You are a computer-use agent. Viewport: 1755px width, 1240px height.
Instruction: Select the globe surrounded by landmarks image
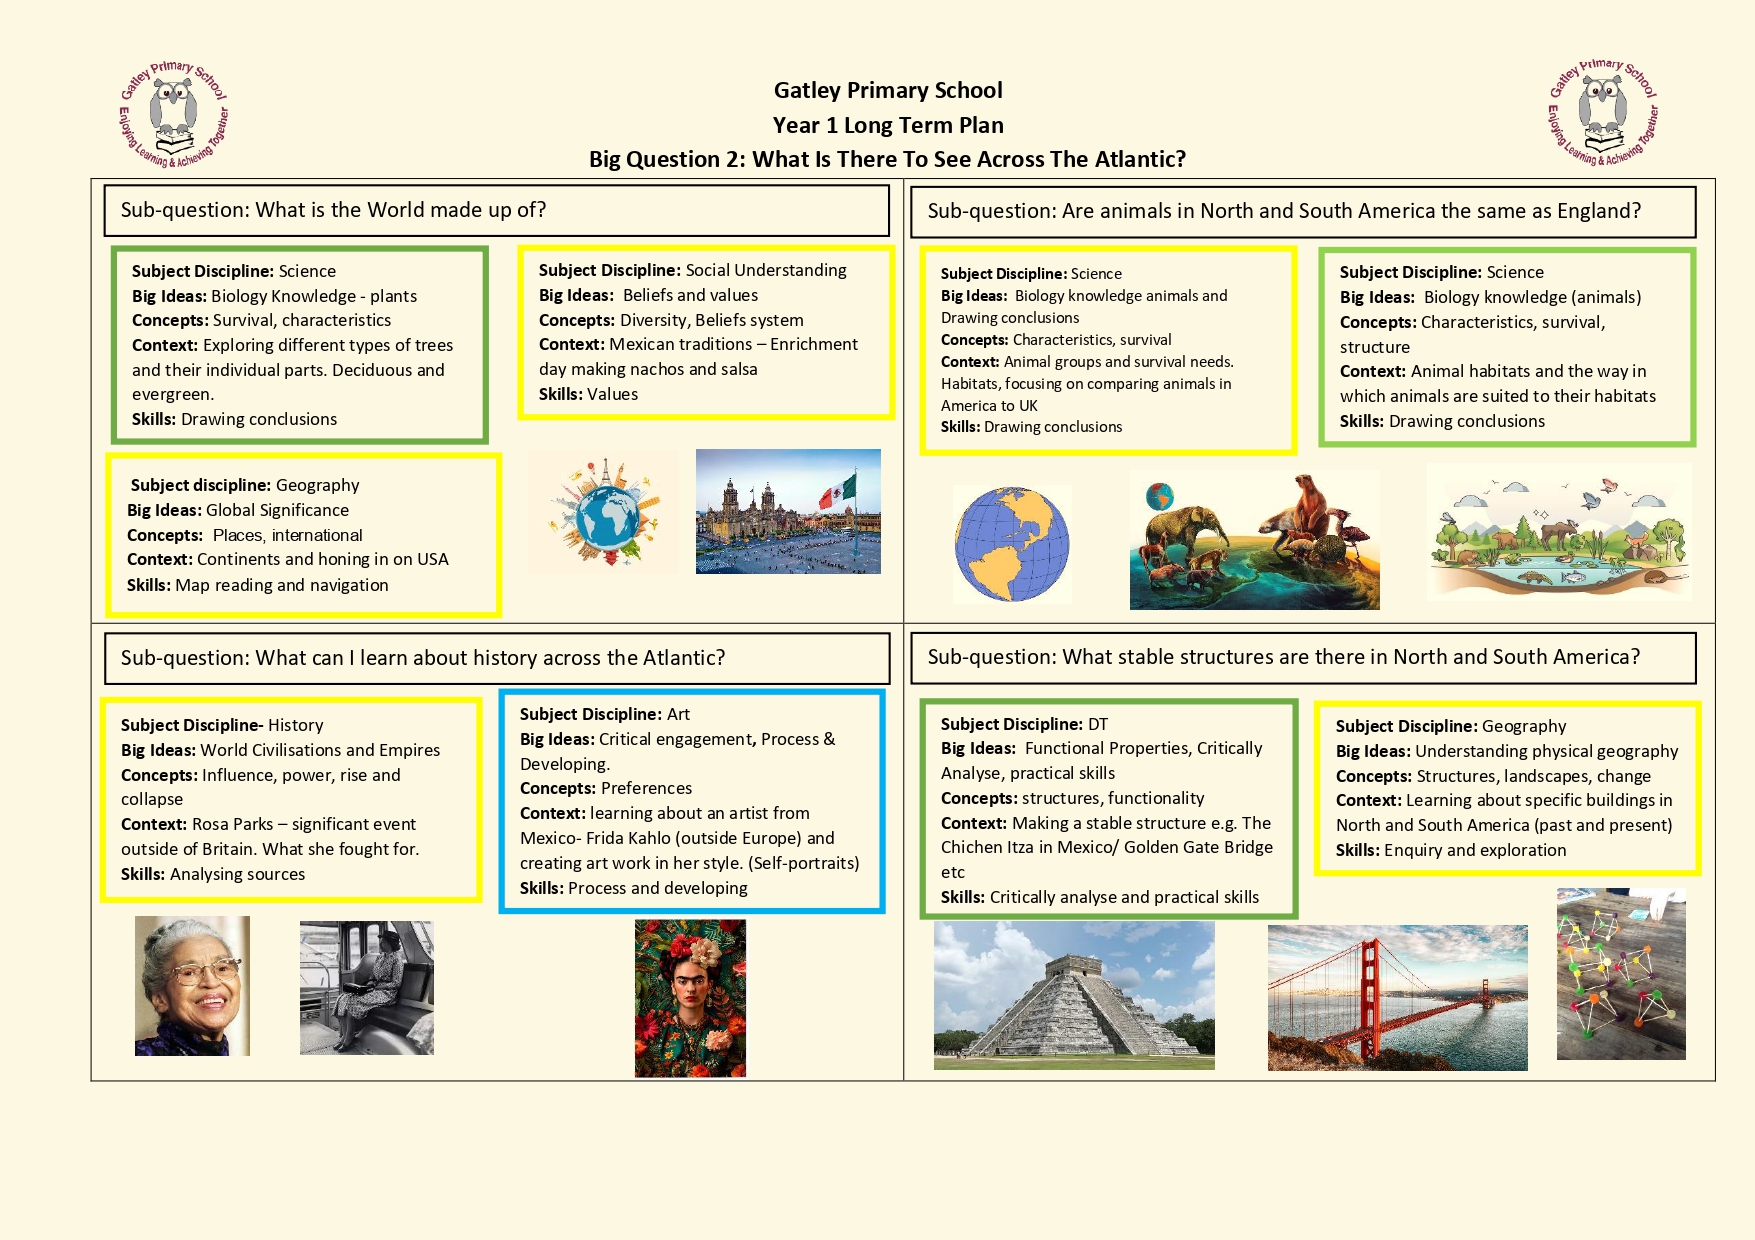606,512
